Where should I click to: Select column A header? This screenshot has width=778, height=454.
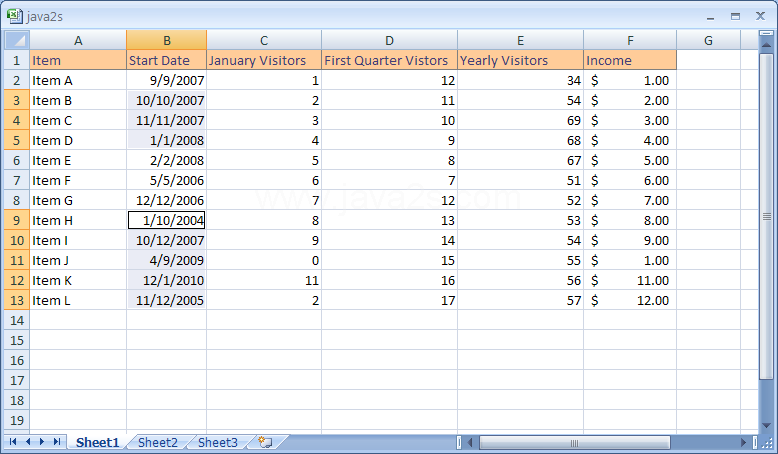point(78,40)
